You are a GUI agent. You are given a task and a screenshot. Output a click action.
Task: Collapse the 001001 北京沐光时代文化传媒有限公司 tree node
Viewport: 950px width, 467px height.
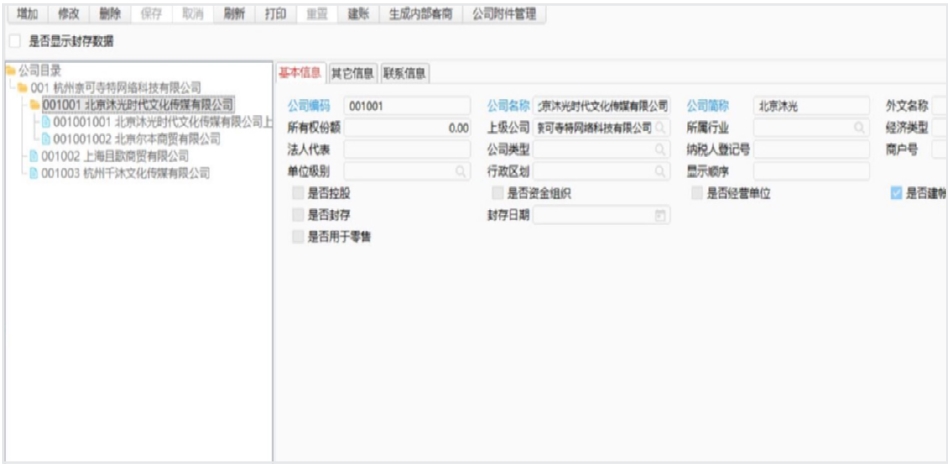pyautogui.click(x=34, y=105)
